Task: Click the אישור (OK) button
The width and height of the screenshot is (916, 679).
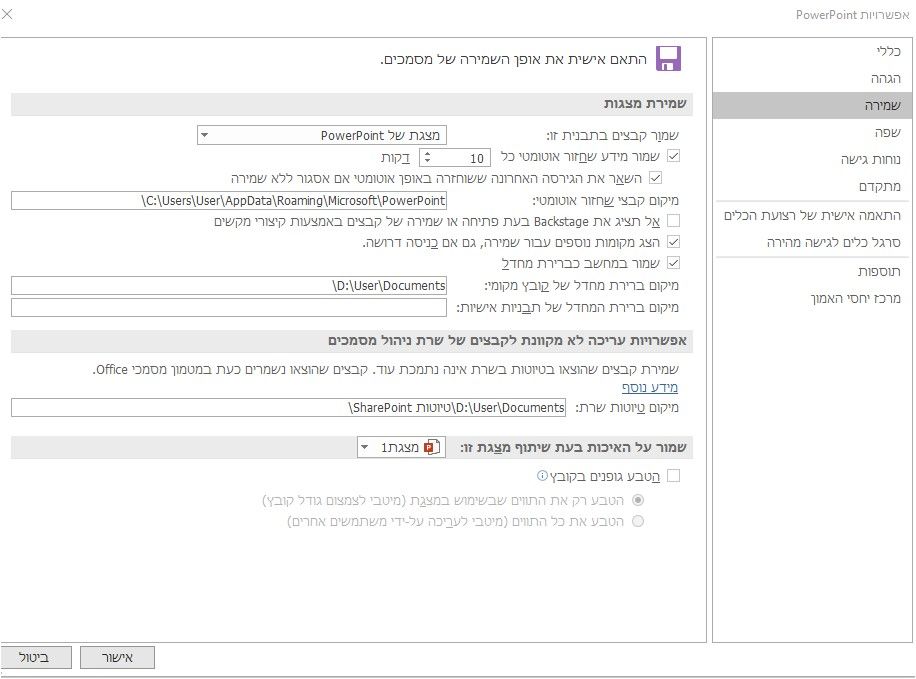Action: click(x=117, y=657)
